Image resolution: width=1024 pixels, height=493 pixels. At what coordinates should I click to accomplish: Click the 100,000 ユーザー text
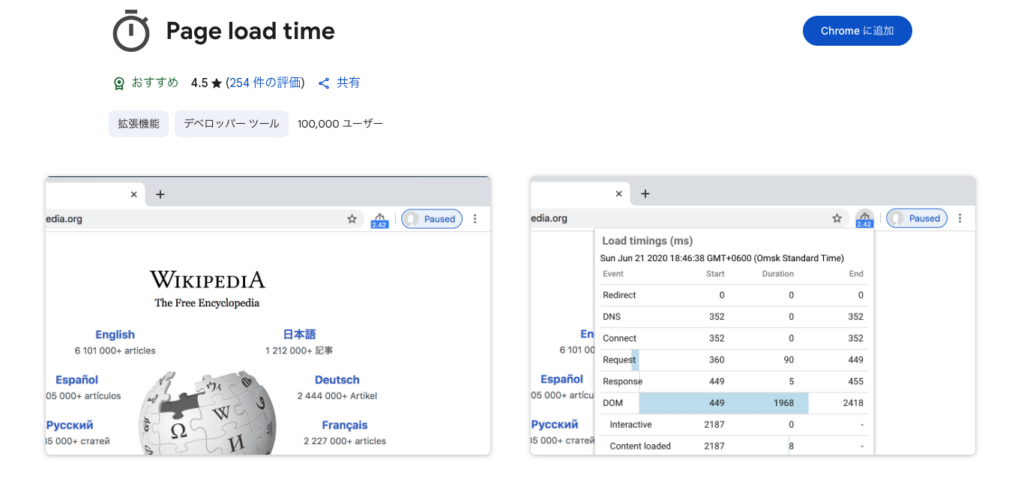(340, 123)
